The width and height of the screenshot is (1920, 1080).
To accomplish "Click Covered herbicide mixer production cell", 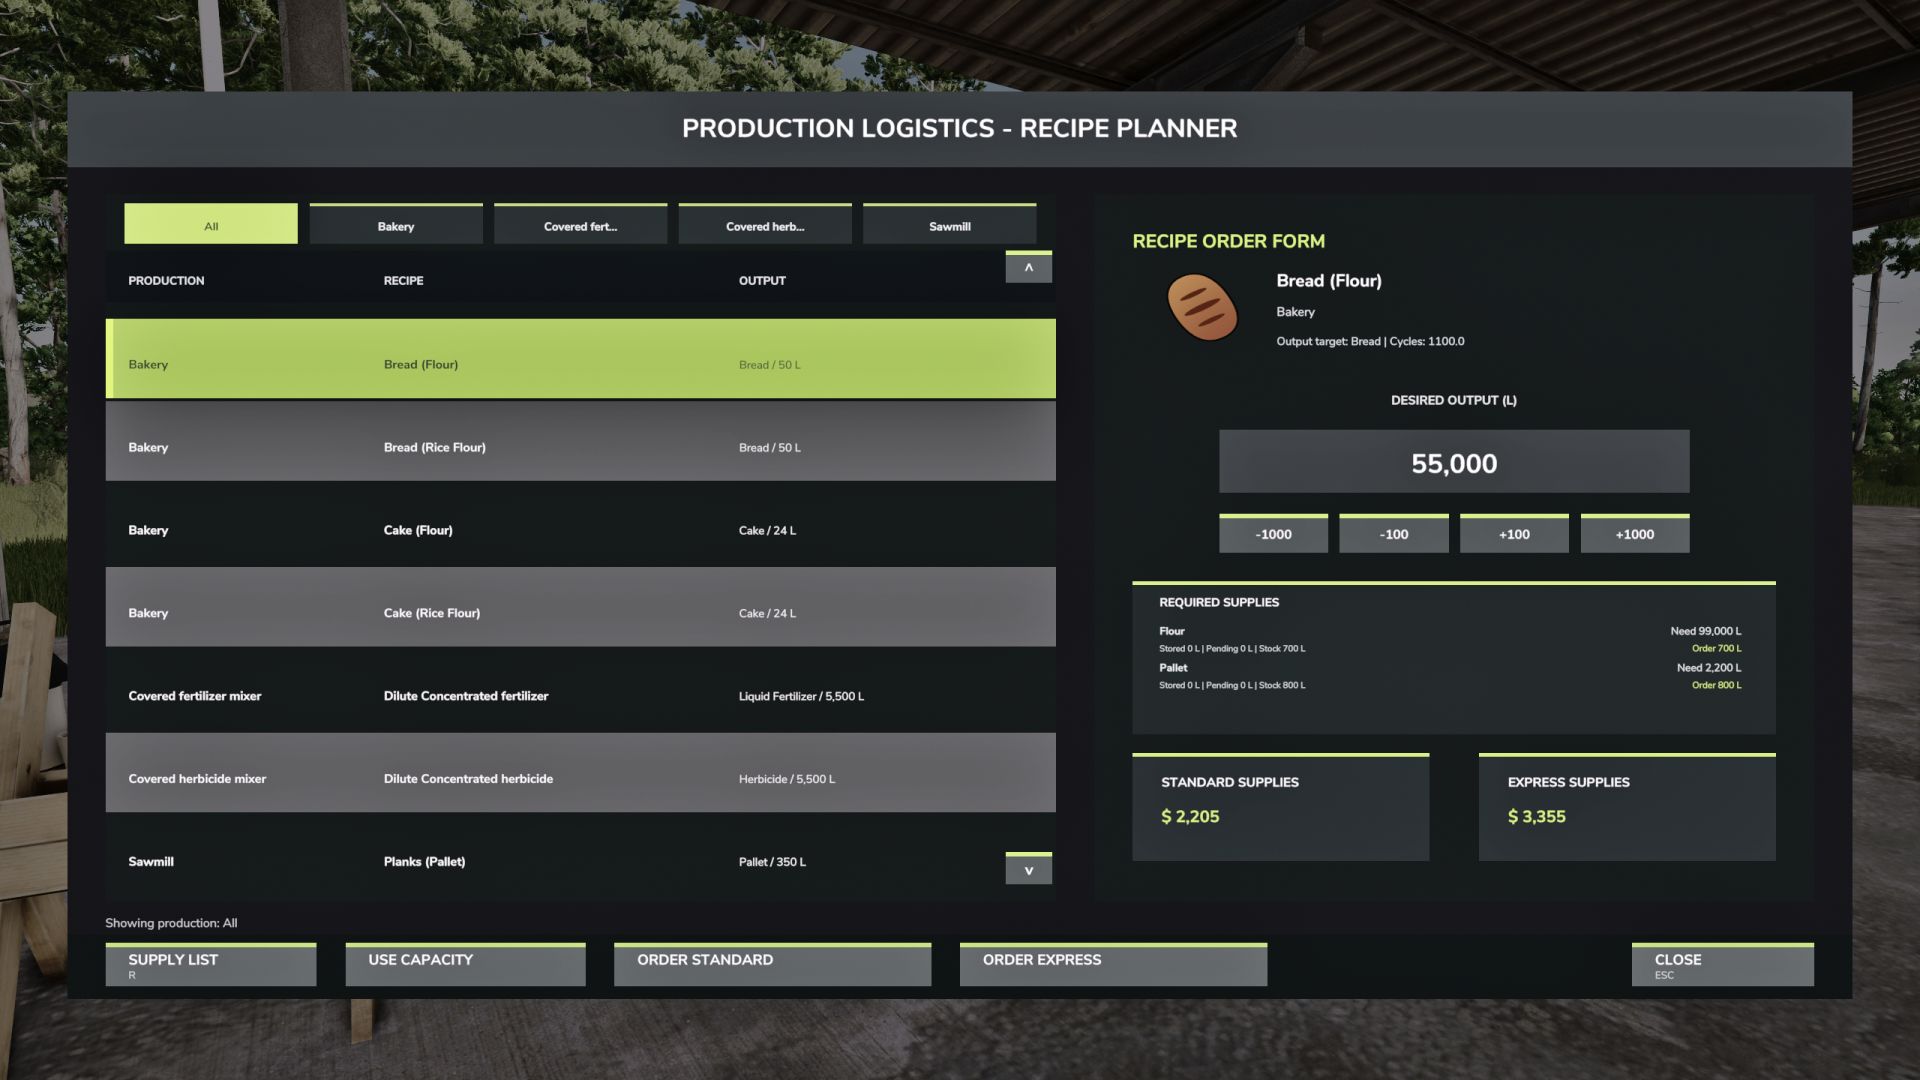I will click(197, 779).
